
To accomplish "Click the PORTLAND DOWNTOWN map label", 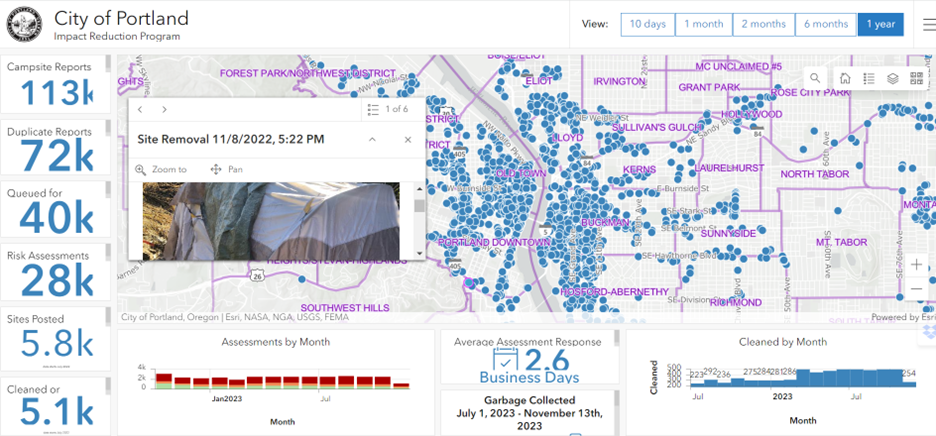I will [x=494, y=243].
